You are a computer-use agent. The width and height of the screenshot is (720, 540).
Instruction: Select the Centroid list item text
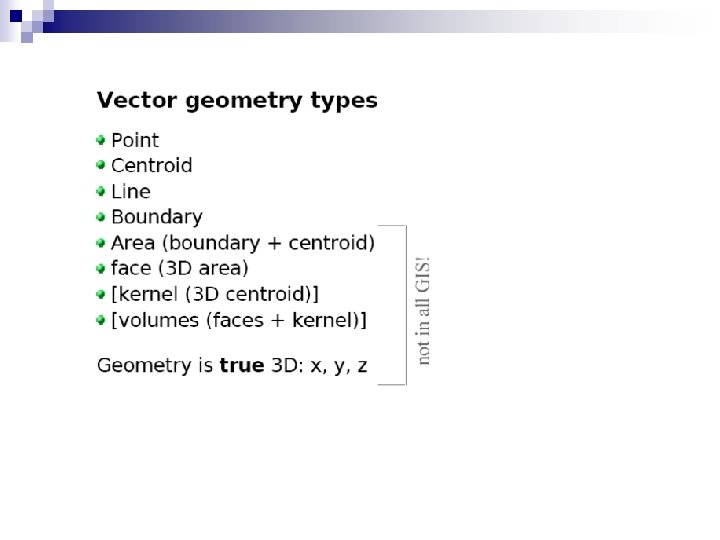click(152, 165)
